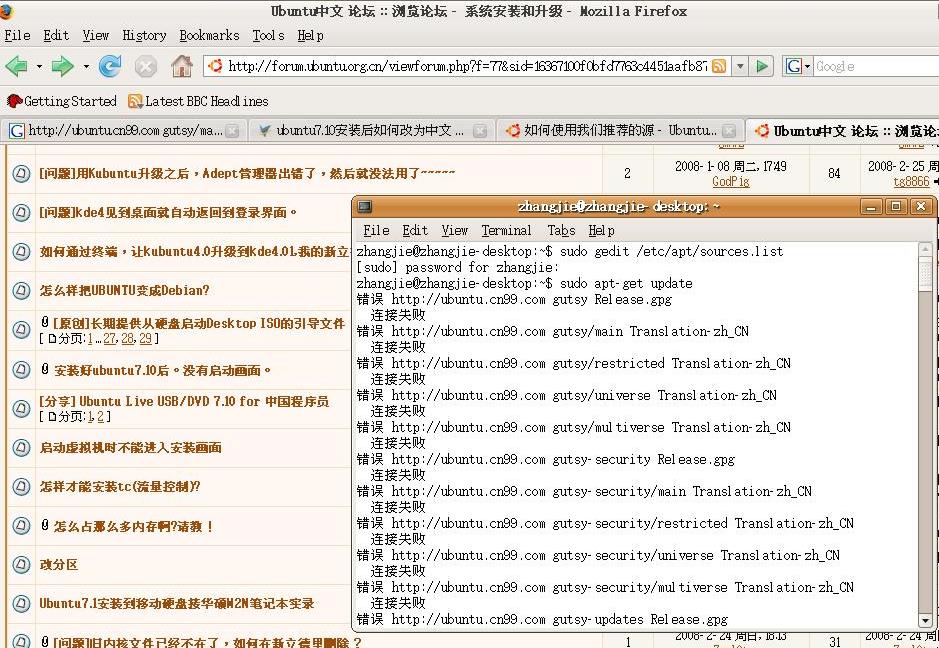Click topic icon beside the Desktop ISO thread

click(21, 330)
